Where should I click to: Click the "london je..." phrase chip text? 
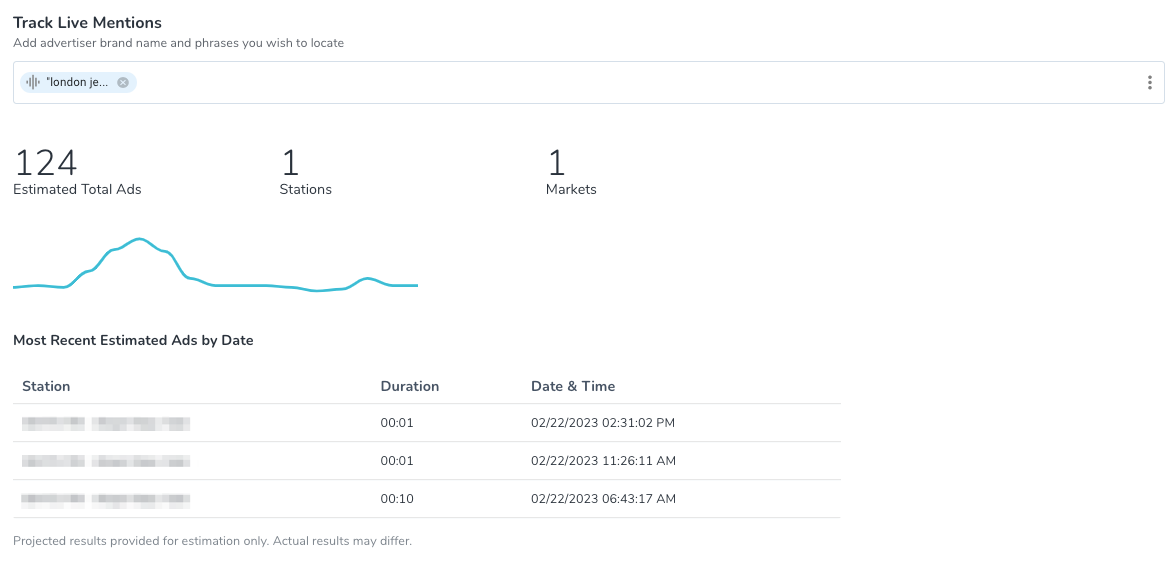pos(77,83)
